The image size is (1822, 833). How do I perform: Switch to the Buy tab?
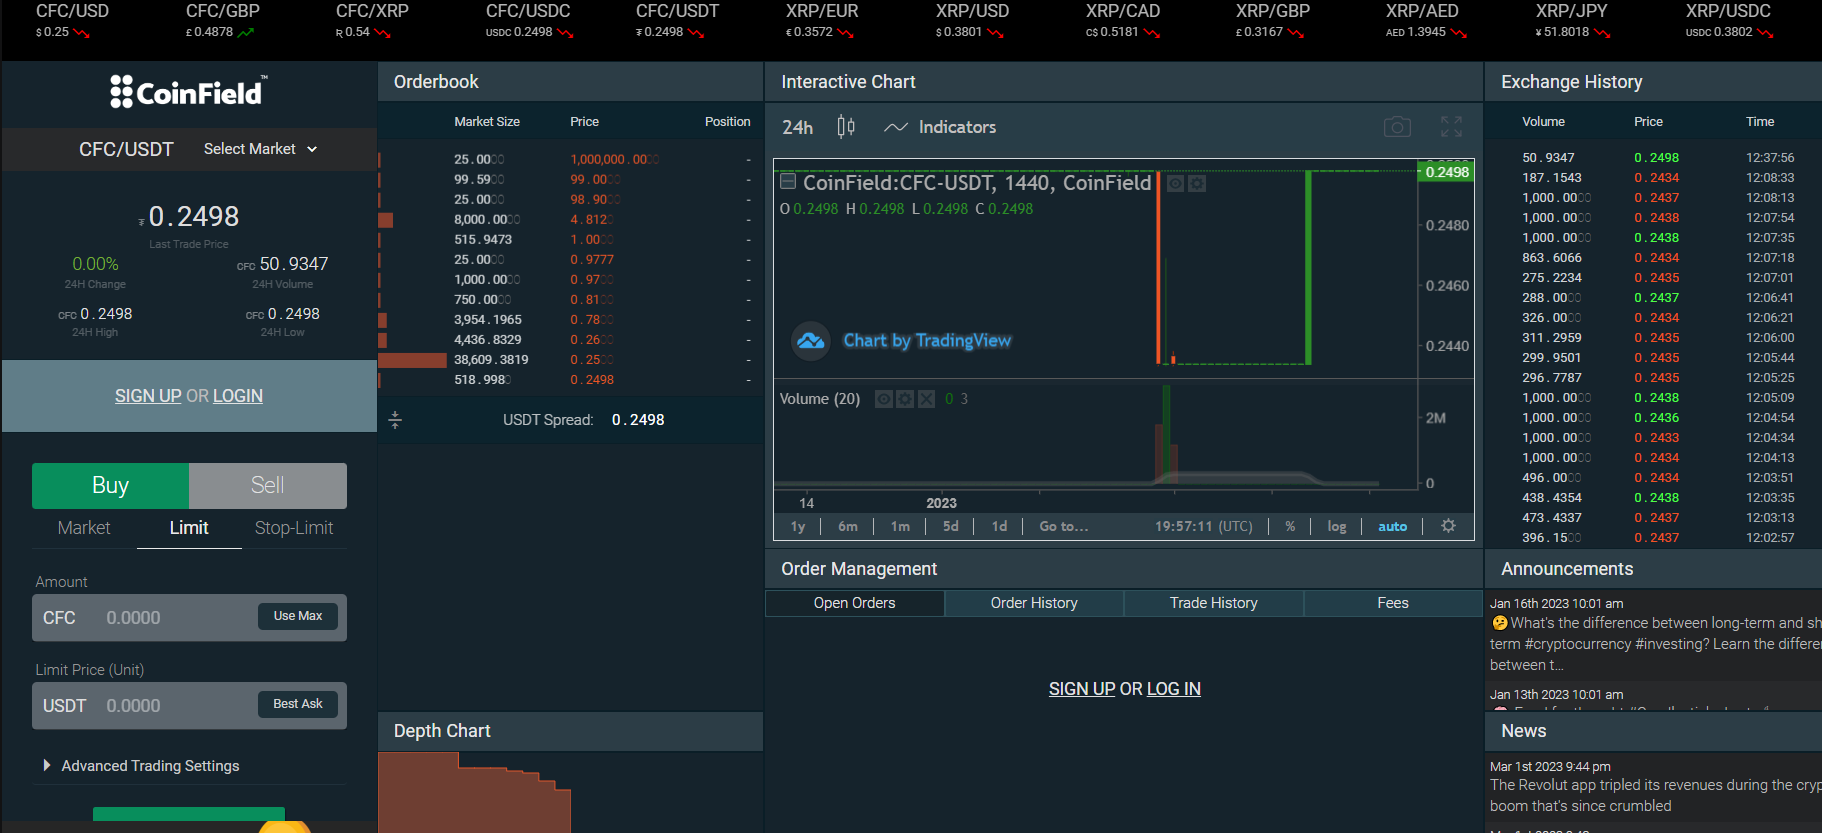110,485
